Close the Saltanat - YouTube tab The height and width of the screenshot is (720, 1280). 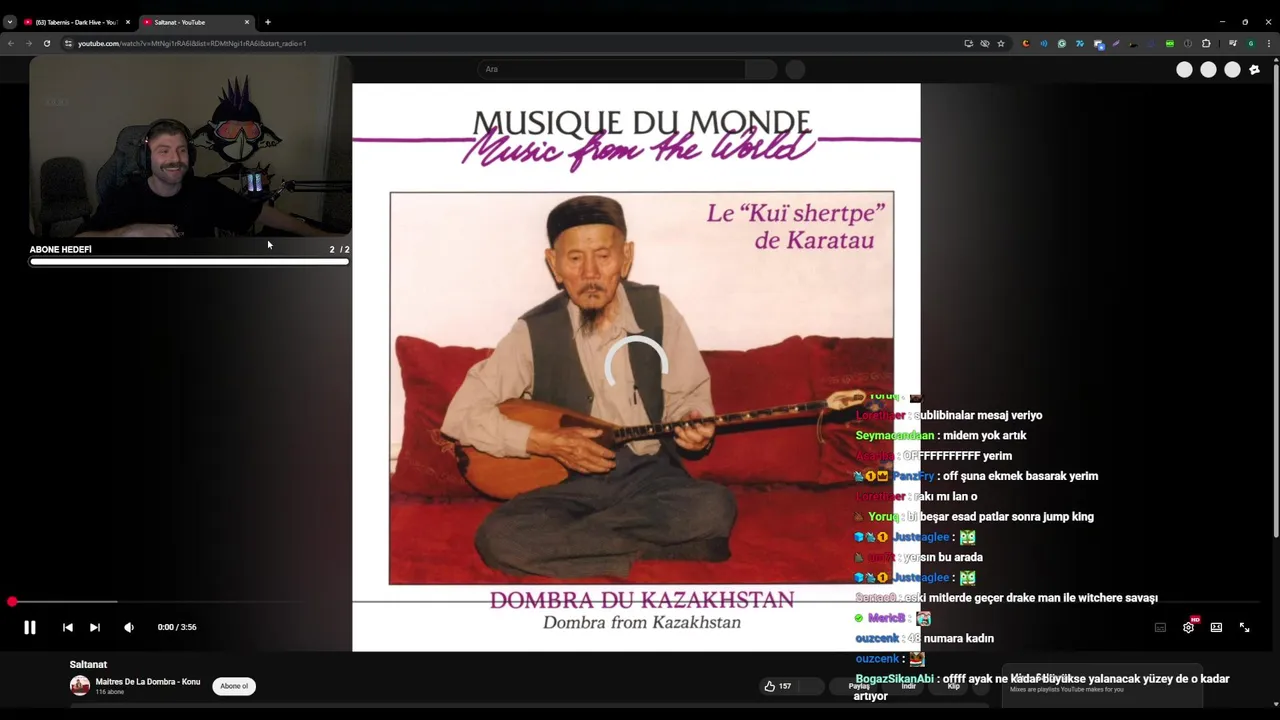[x=247, y=22]
